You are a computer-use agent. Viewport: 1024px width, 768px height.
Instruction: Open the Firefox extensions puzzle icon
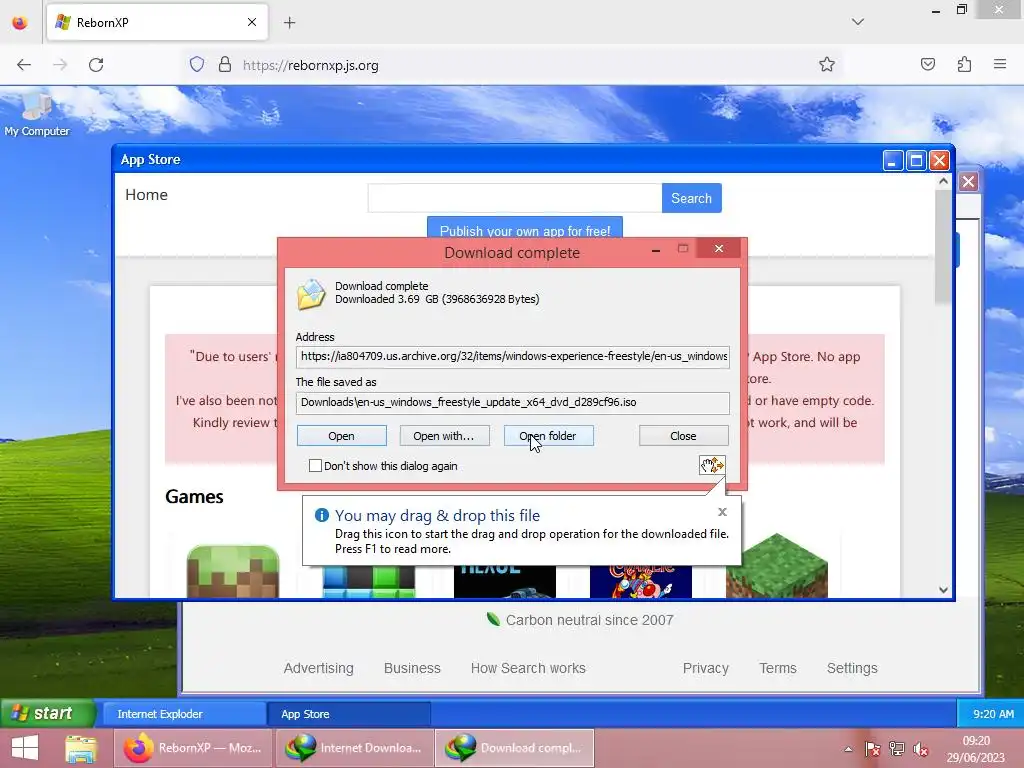click(x=964, y=64)
